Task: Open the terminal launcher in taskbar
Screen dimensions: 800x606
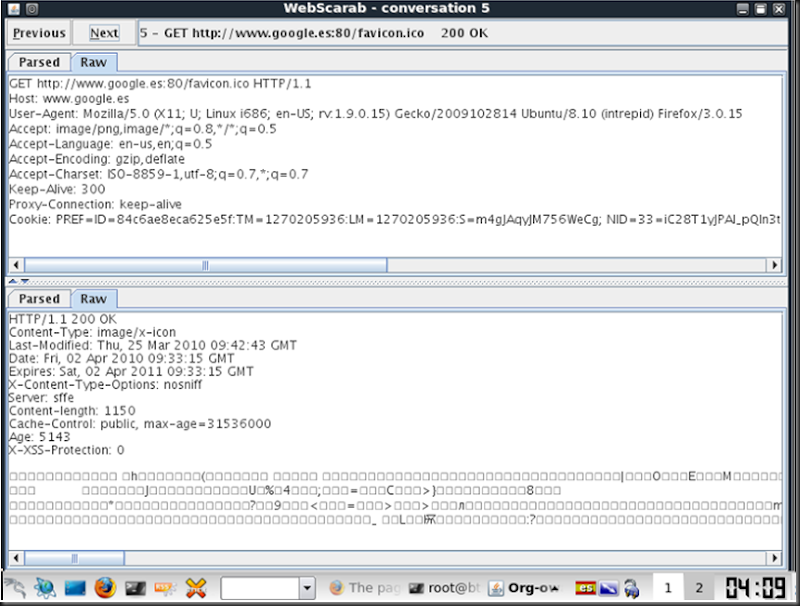Action: click(x=135, y=589)
